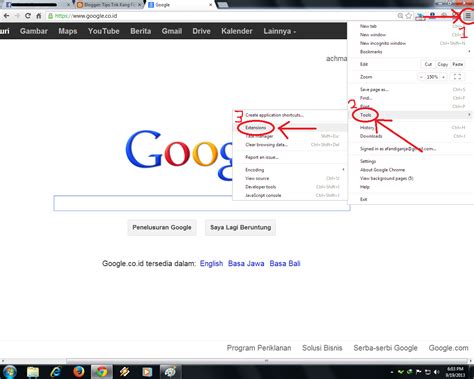This screenshot has width=474, height=379.
Task: Click the Windows Start orb
Action: click(x=9, y=371)
